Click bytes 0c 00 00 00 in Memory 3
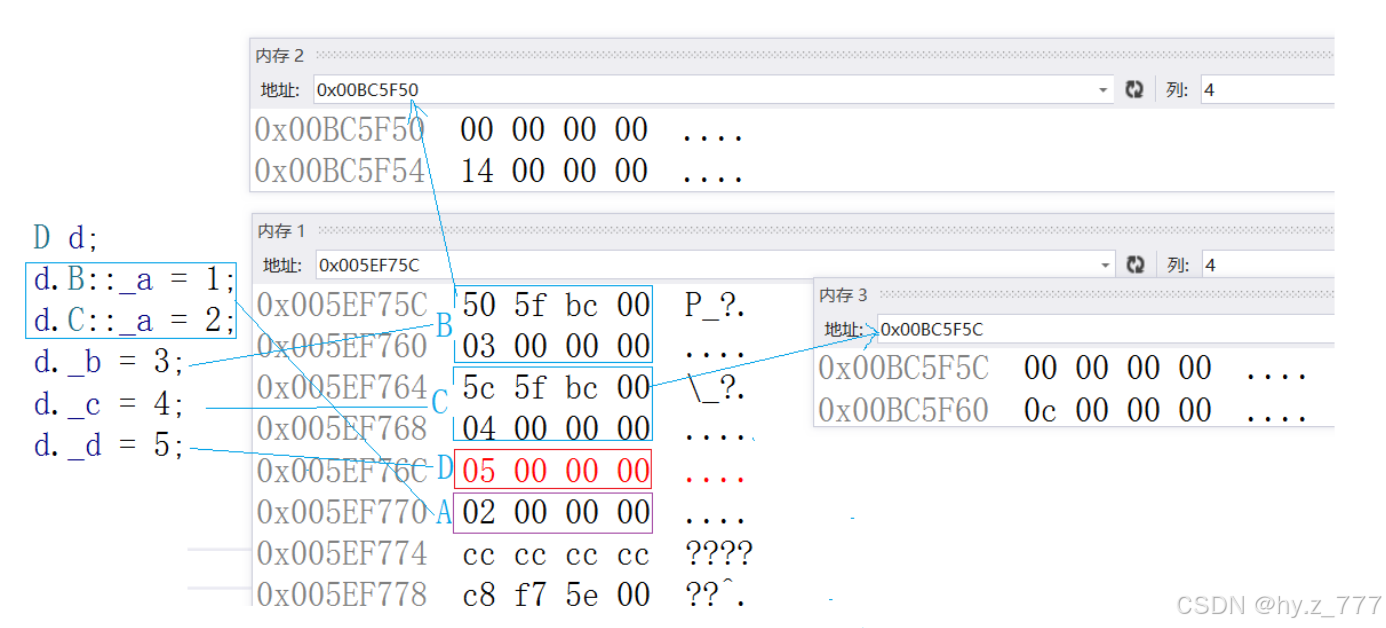1386x628 pixels. click(x=1118, y=409)
